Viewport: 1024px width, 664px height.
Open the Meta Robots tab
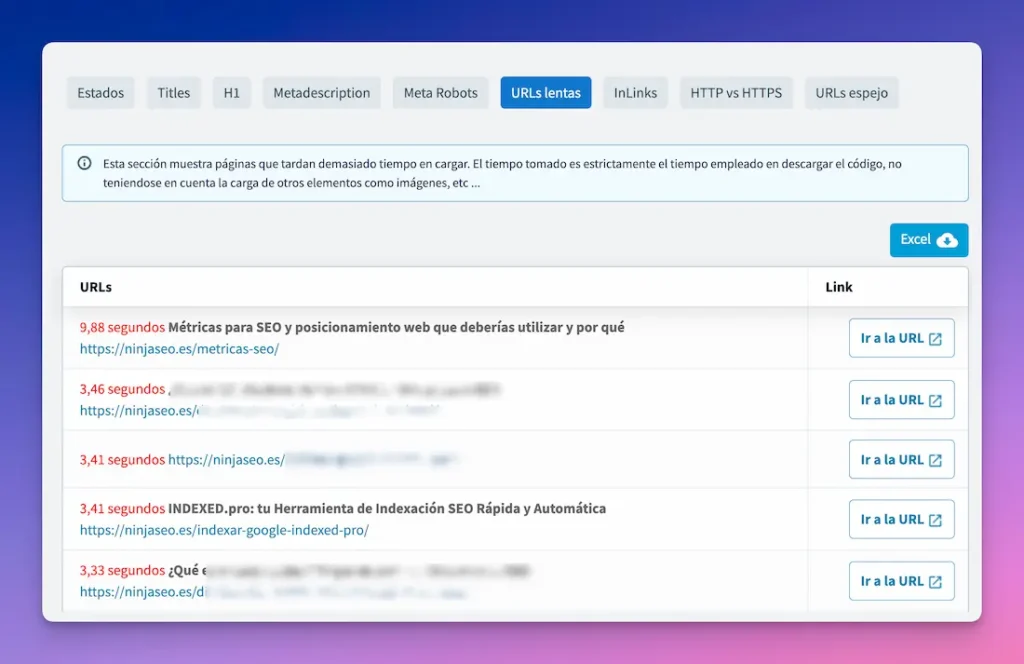coord(440,92)
